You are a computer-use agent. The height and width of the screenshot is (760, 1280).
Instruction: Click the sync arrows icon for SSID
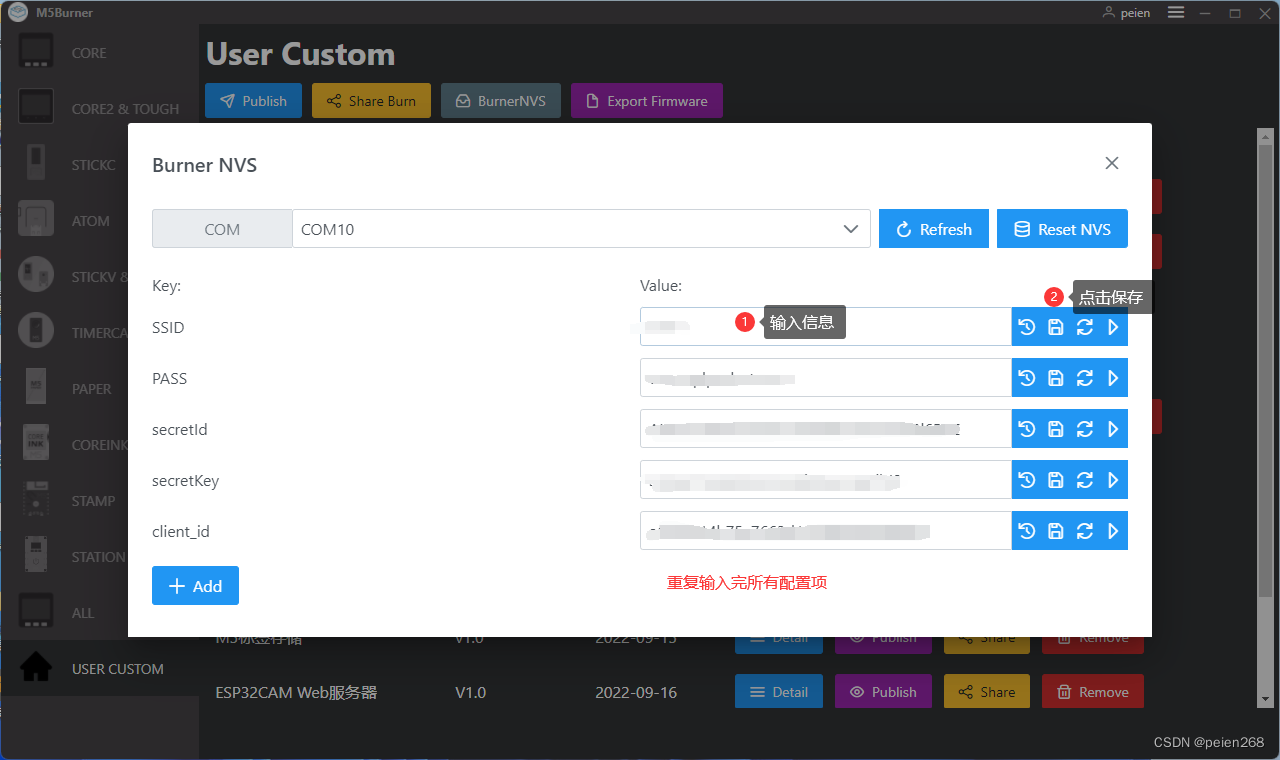coord(1084,327)
